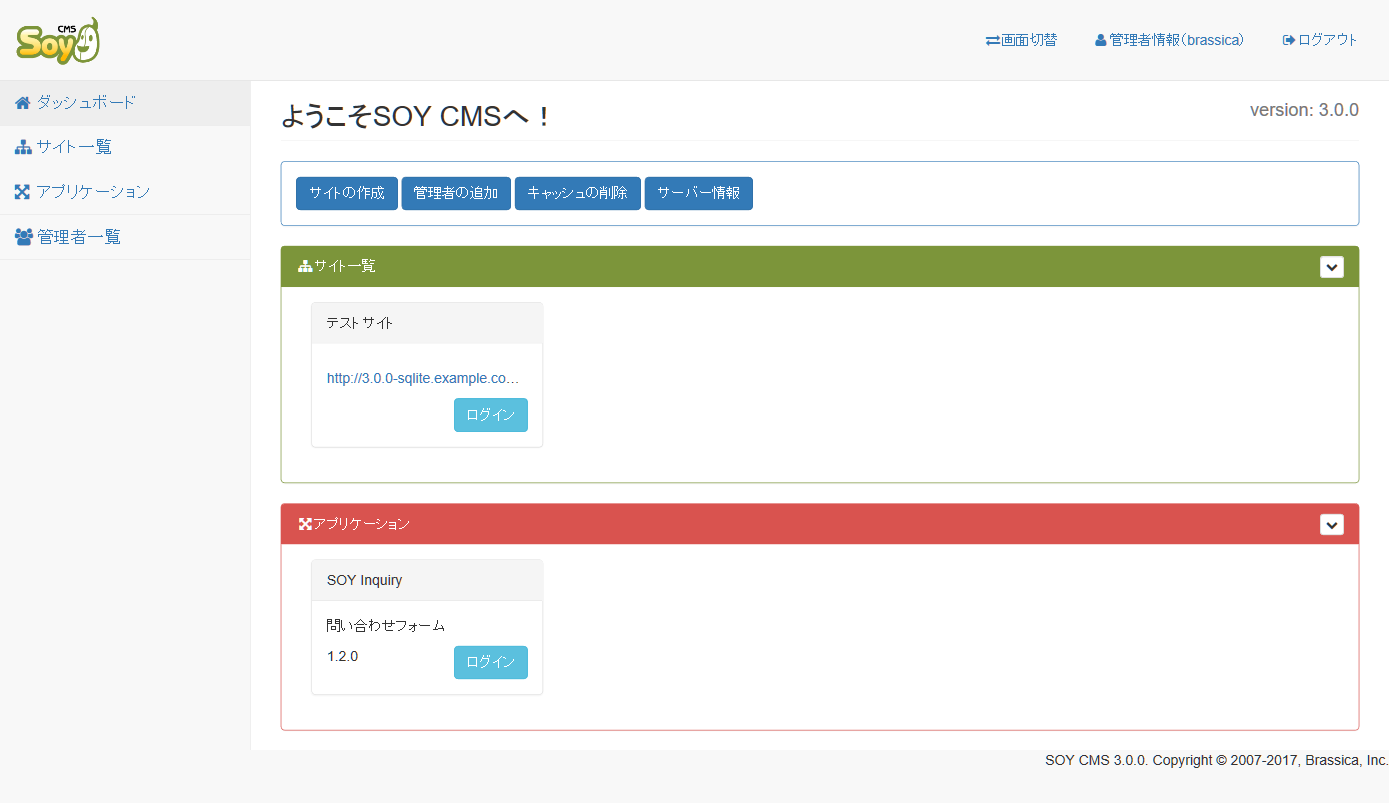This screenshot has height=803, width=1389.
Task: Click the arrows icon in red アプリケーション header
Action: coord(305,524)
